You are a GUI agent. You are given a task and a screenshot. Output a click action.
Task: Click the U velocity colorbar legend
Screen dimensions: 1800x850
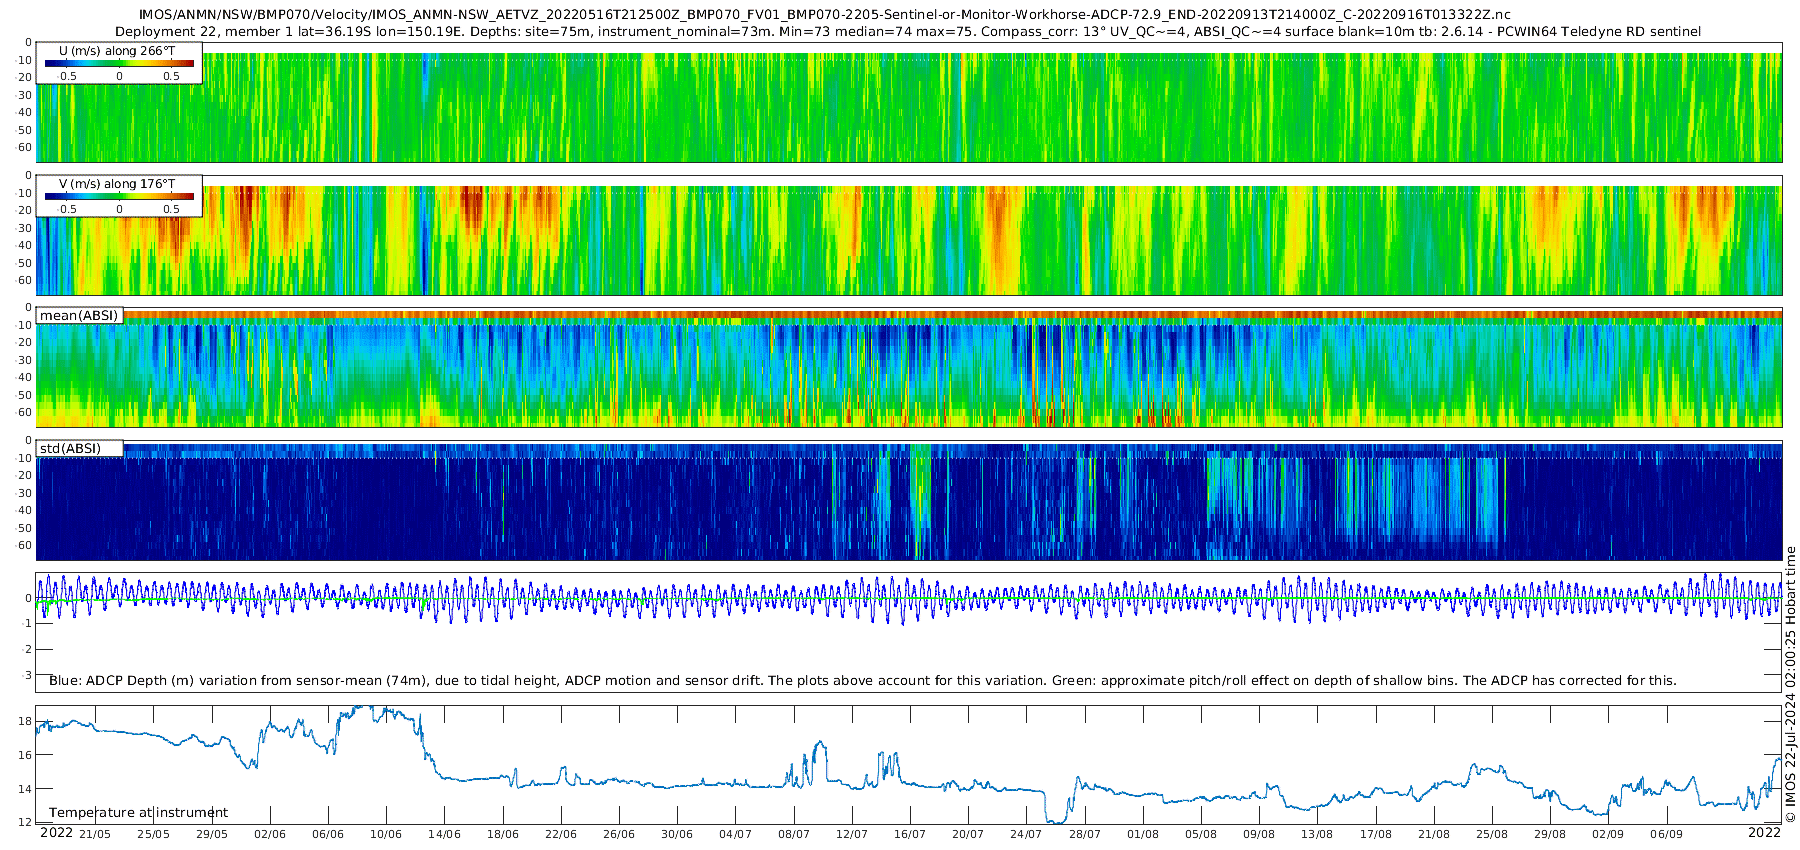tap(119, 63)
